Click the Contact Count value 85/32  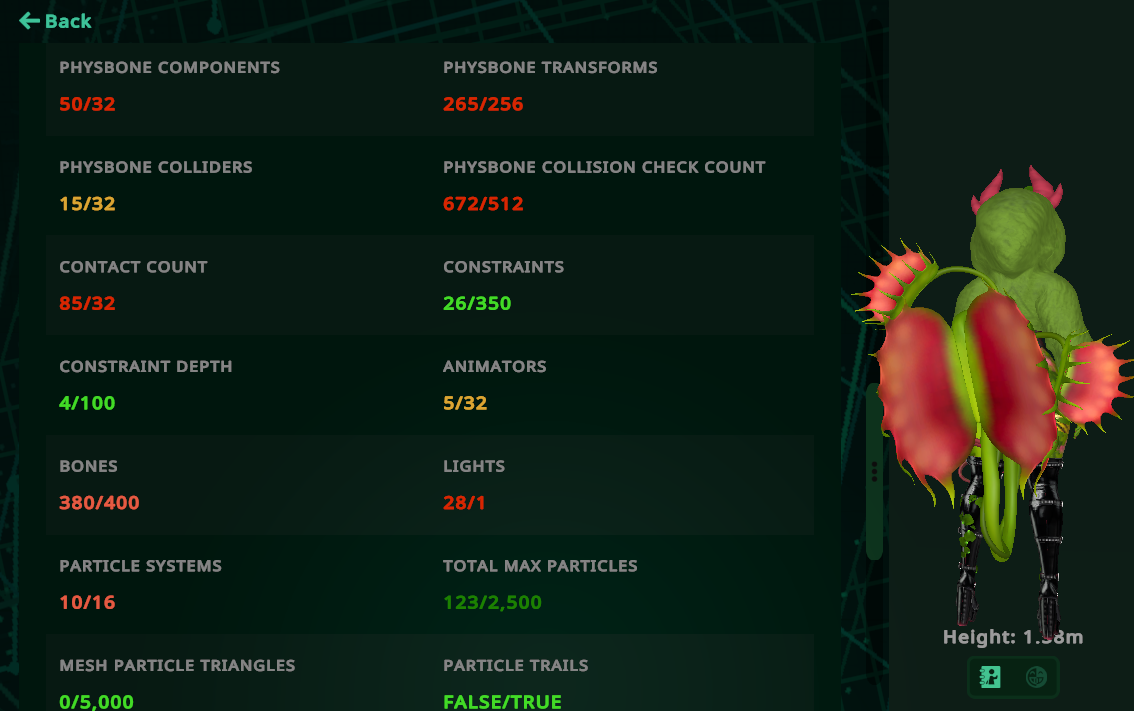(88, 304)
